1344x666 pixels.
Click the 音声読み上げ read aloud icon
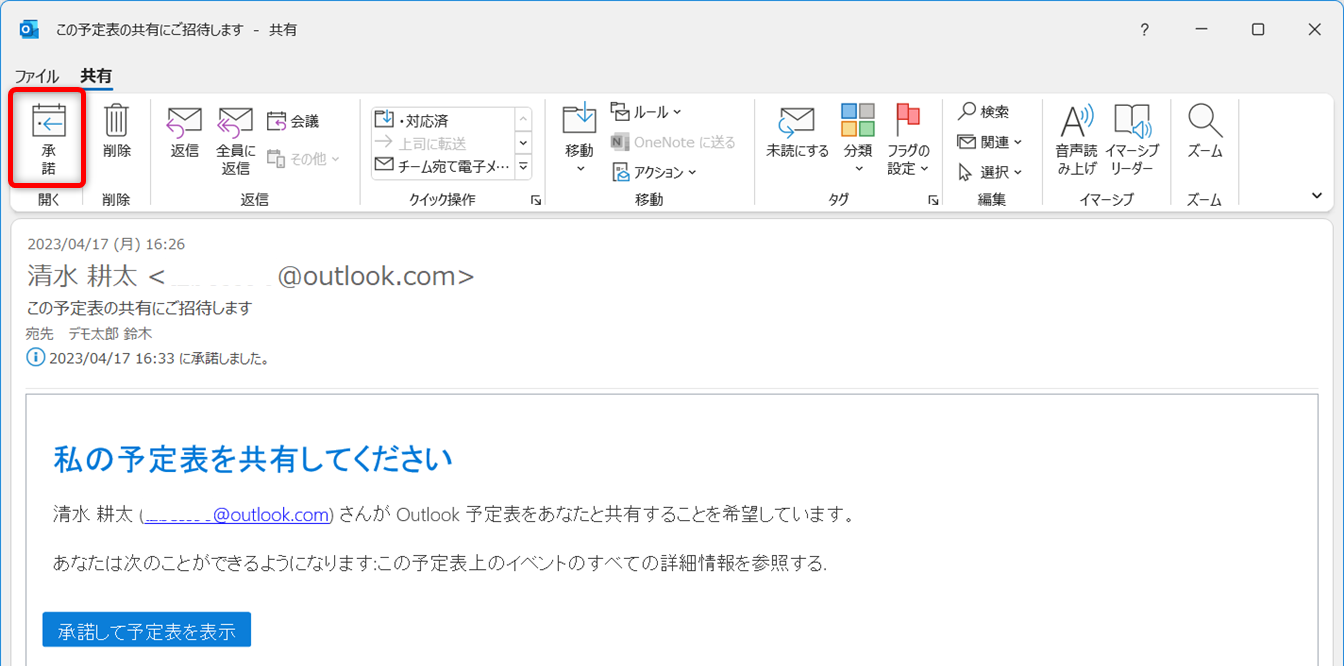(1076, 124)
